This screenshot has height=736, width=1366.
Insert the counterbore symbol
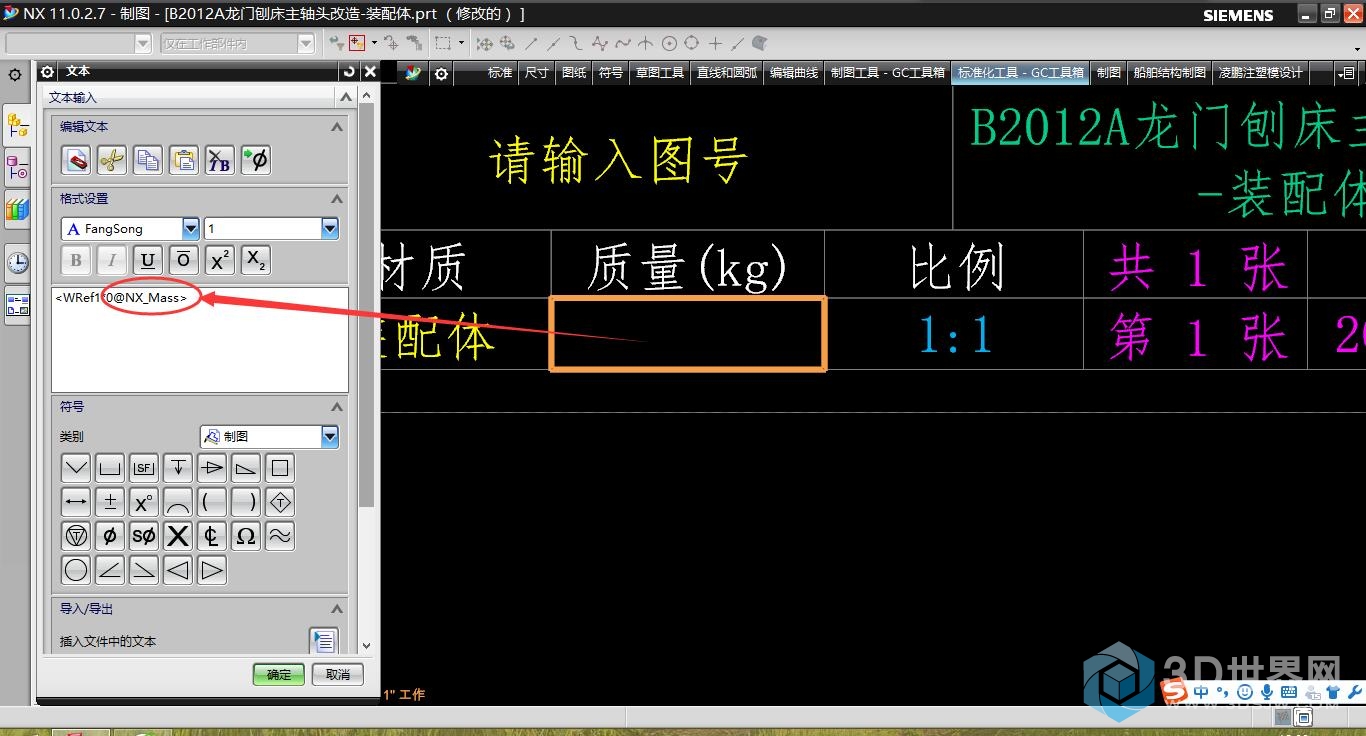110,468
